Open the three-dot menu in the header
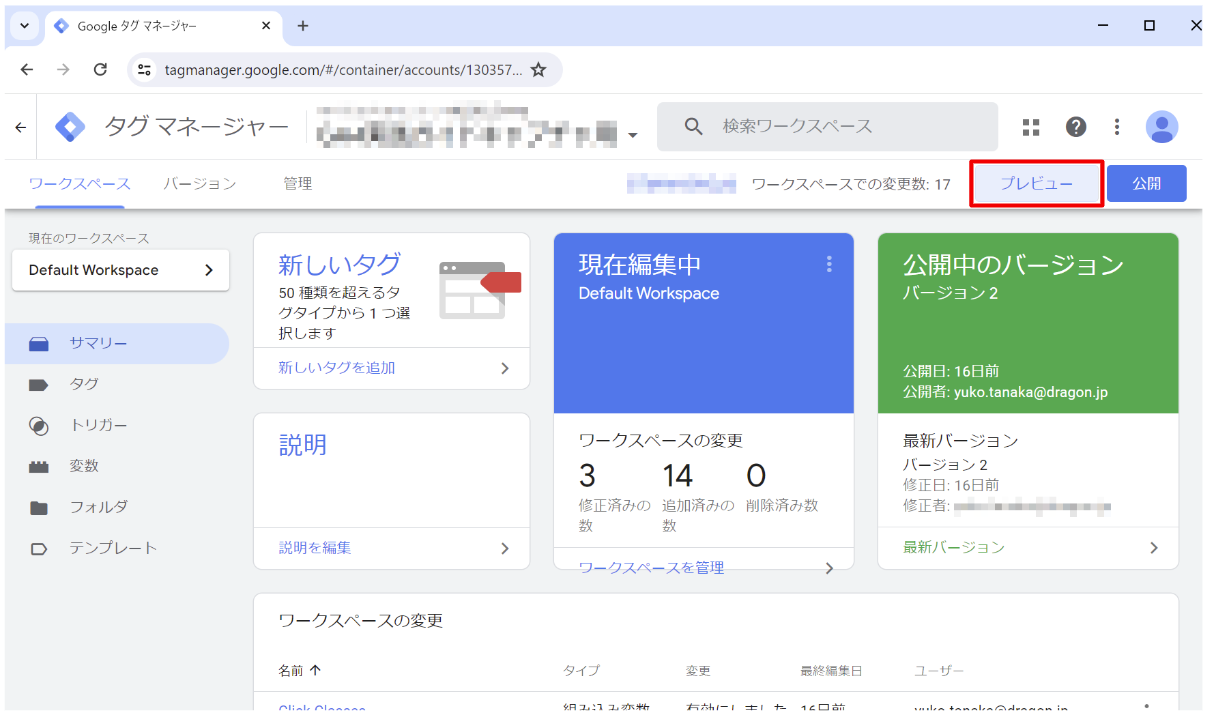 (x=1117, y=127)
